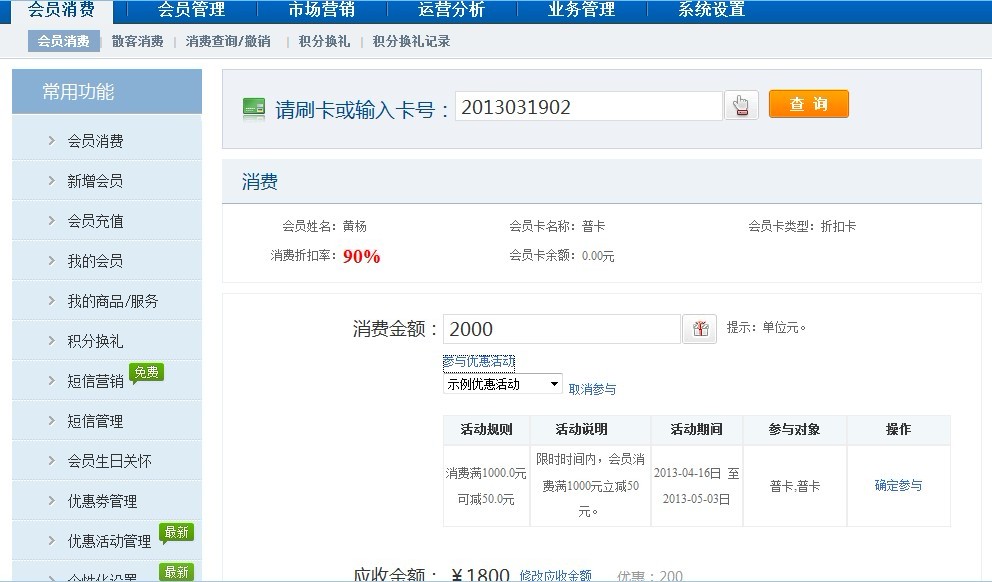The height and width of the screenshot is (582, 992).
Task: Click the 最新 badge next to 优惠活动管理
Action: 177,532
